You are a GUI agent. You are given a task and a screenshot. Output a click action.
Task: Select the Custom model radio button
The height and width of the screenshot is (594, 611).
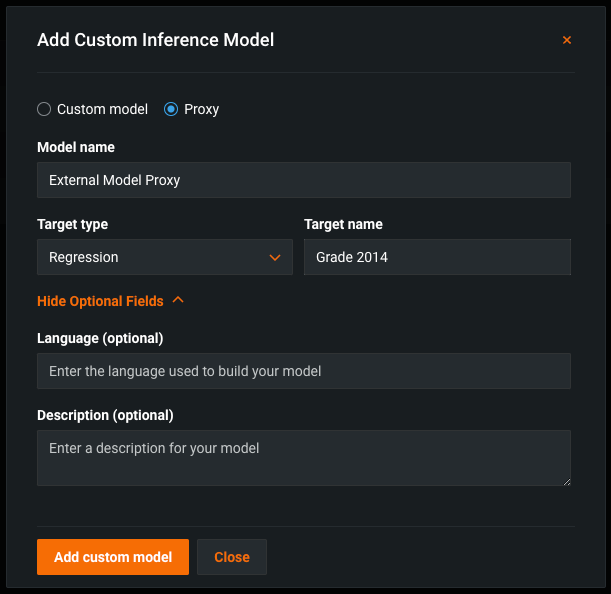pyautogui.click(x=44, y=109)
